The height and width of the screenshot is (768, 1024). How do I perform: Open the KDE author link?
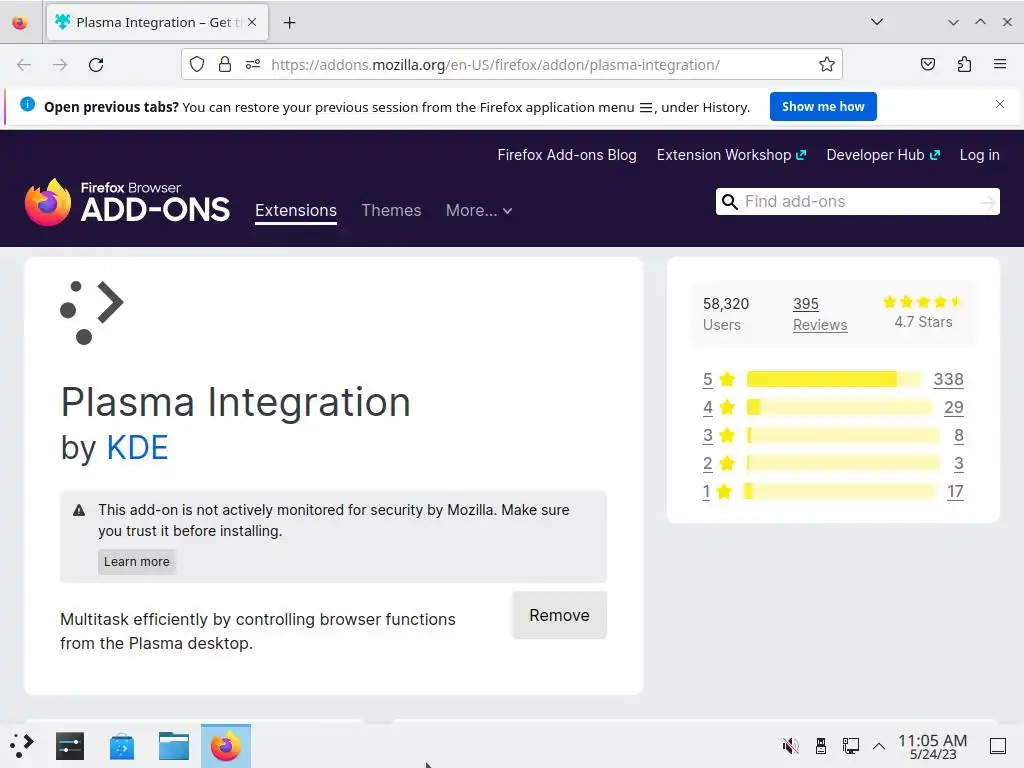(137, 448)
